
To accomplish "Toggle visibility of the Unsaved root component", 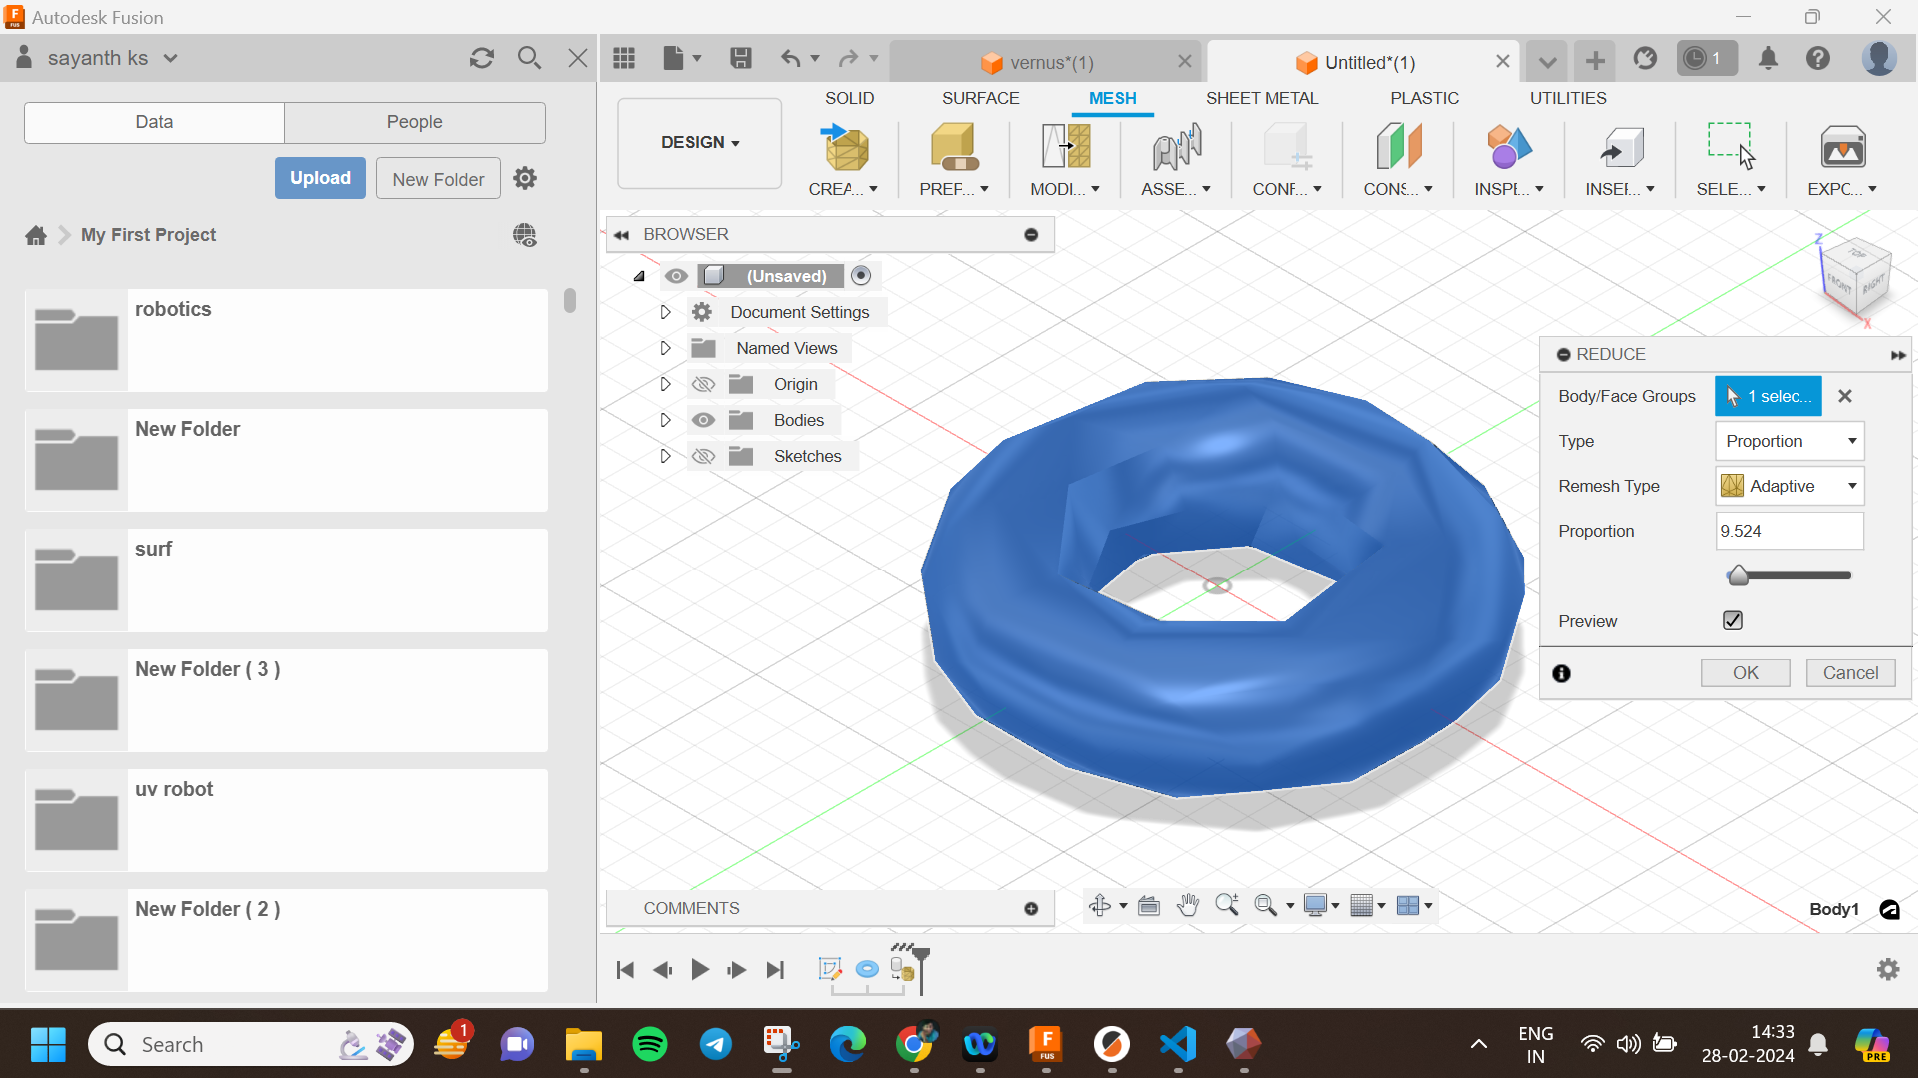I will point(677,276).
